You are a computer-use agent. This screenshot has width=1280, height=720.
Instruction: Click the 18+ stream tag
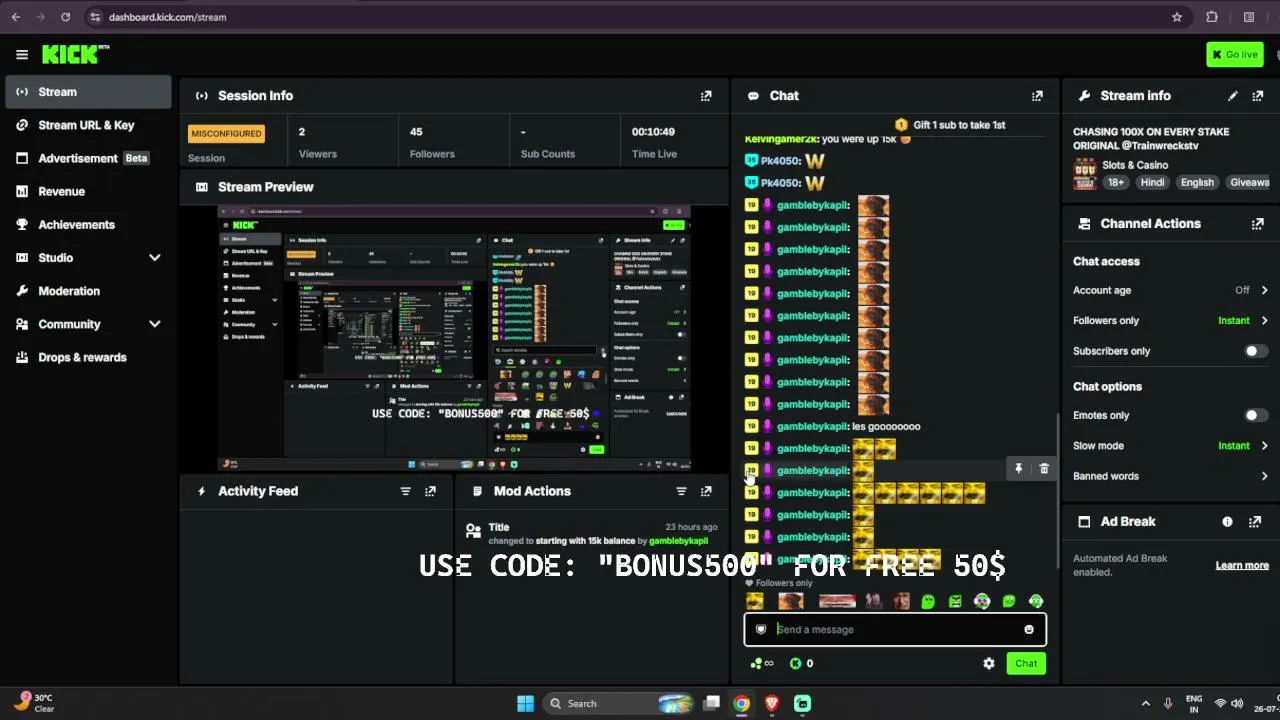[x=1116, y=183]
